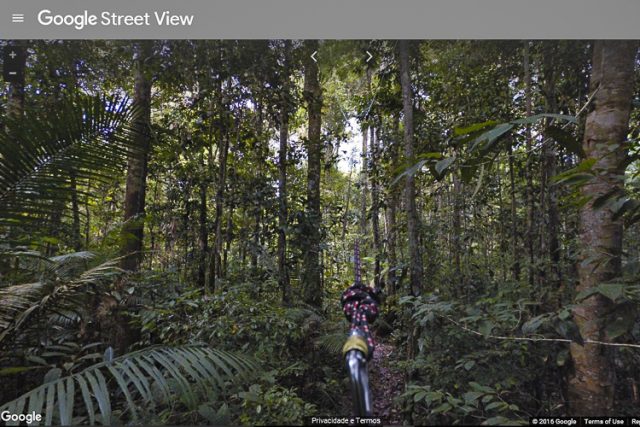Open the Privacidade e Termos link

click(x=346, y=420)
